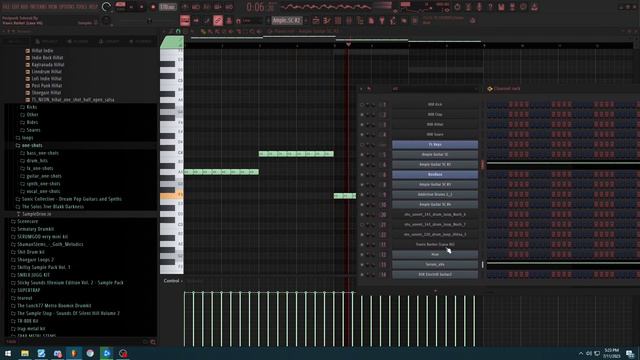Open the FILE menu
Image resolution: width=640 pixels, height=360 pixels.
pyautogui.click(x=6, y=7)
